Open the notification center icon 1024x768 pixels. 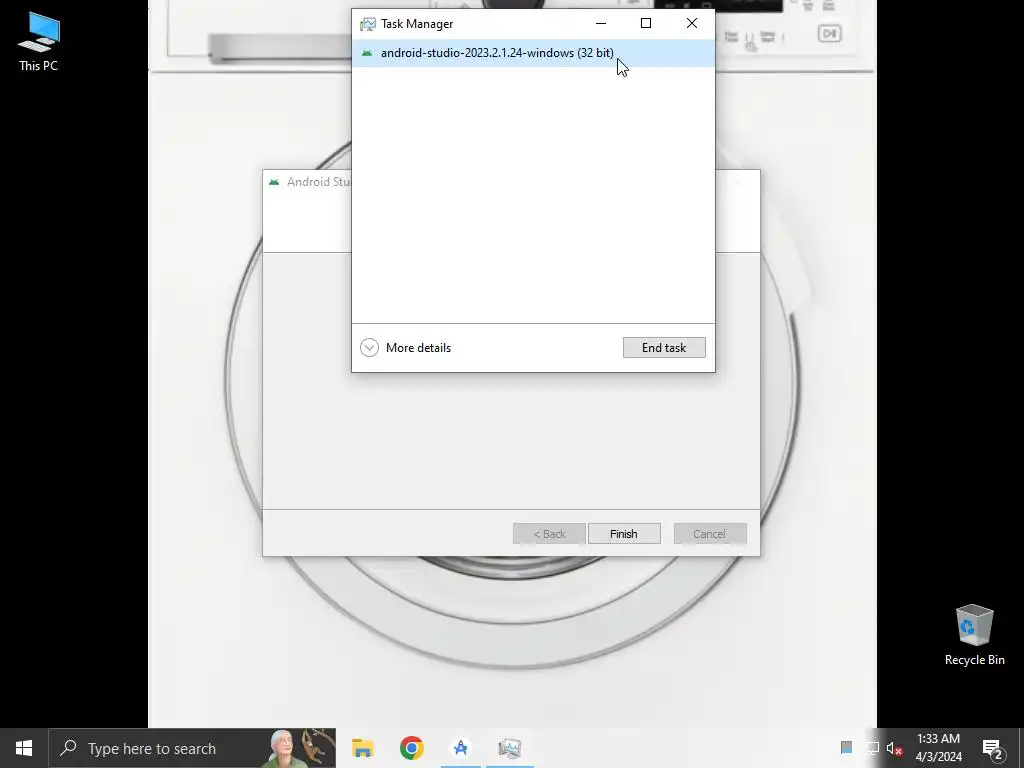992,748
